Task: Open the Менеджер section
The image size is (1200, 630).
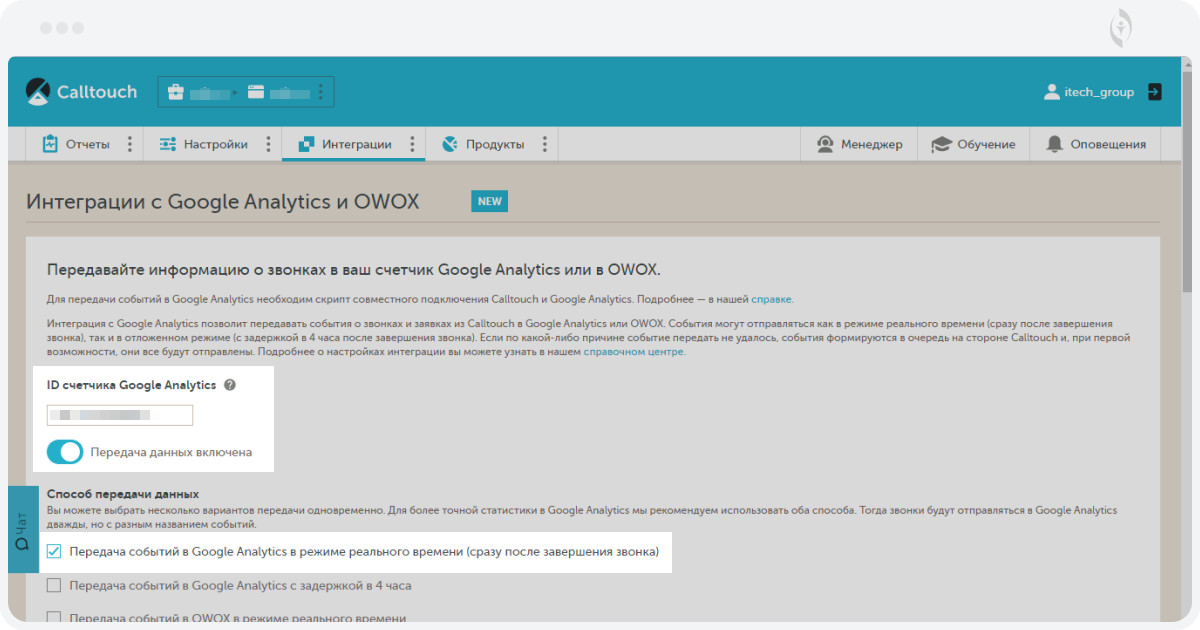Action: 859,144
